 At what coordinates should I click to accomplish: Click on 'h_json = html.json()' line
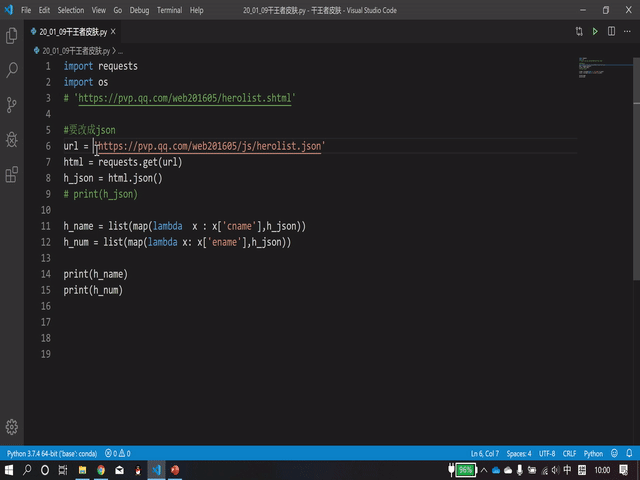pyautogui.click(x=113, y=178)
